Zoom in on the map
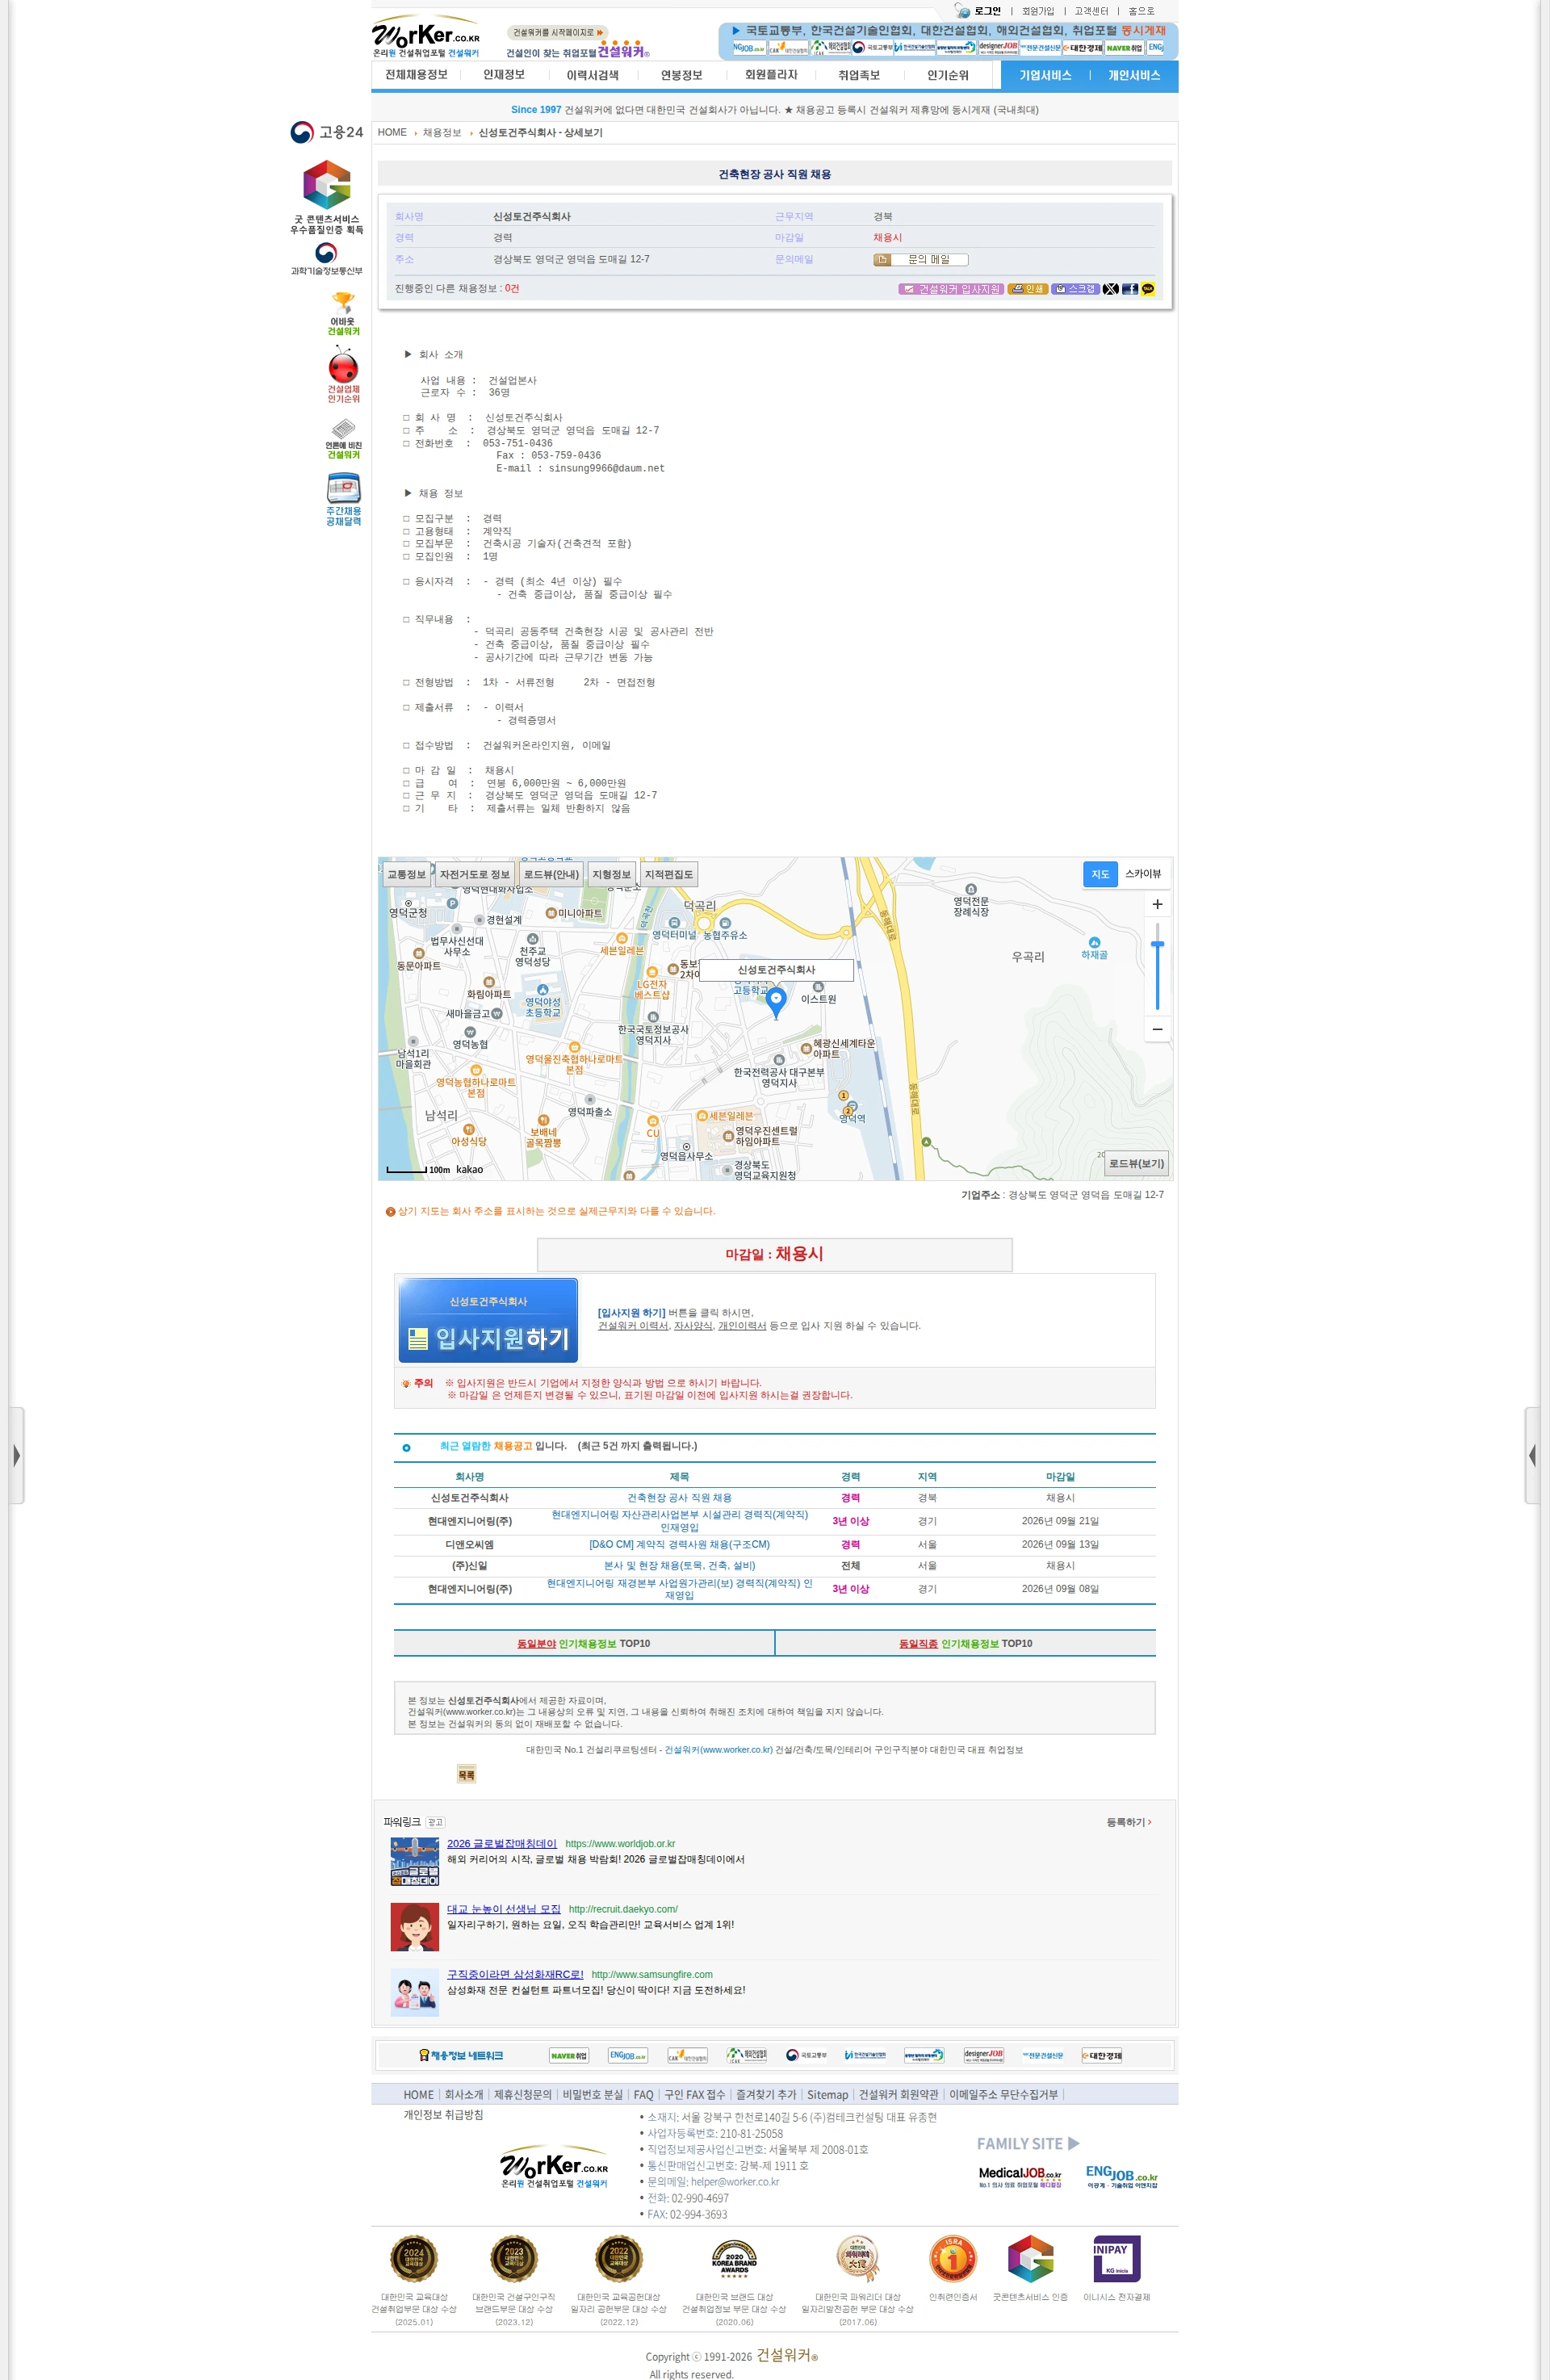The height and width of the screenshot is (2380, 1550). click(x=1157, y=904)
